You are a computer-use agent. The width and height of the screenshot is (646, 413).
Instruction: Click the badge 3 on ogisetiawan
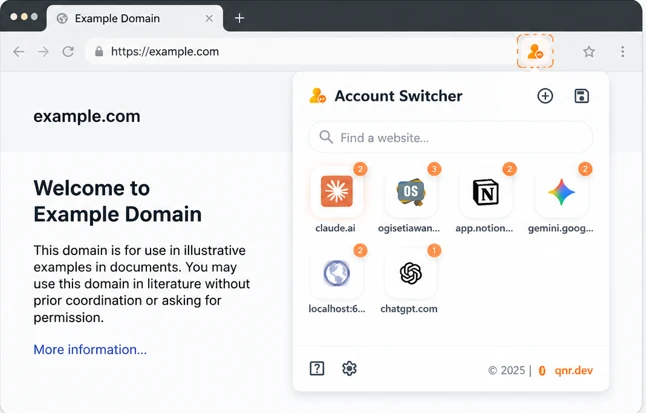point(434,169)
